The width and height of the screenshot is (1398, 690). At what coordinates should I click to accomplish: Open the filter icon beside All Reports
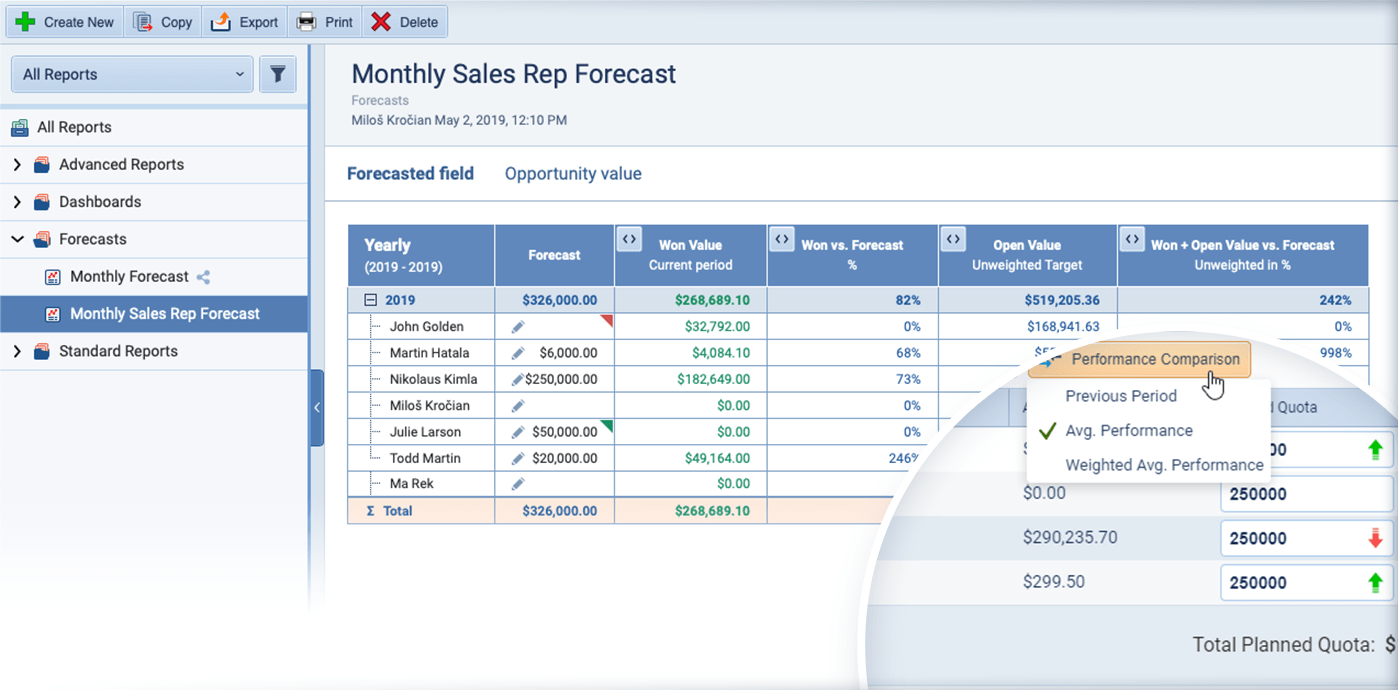pyautogui.click(x=277, y=74)
